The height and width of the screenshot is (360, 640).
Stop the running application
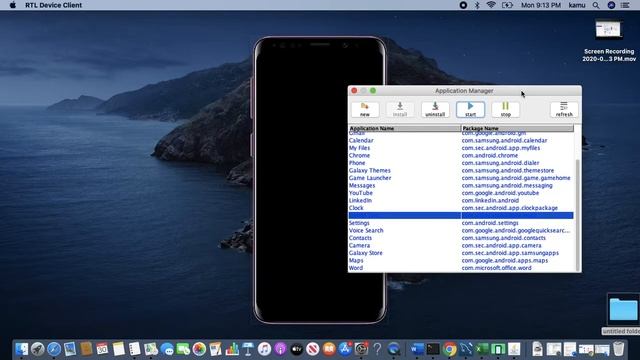pyautogui.click(x=505, y=110)
